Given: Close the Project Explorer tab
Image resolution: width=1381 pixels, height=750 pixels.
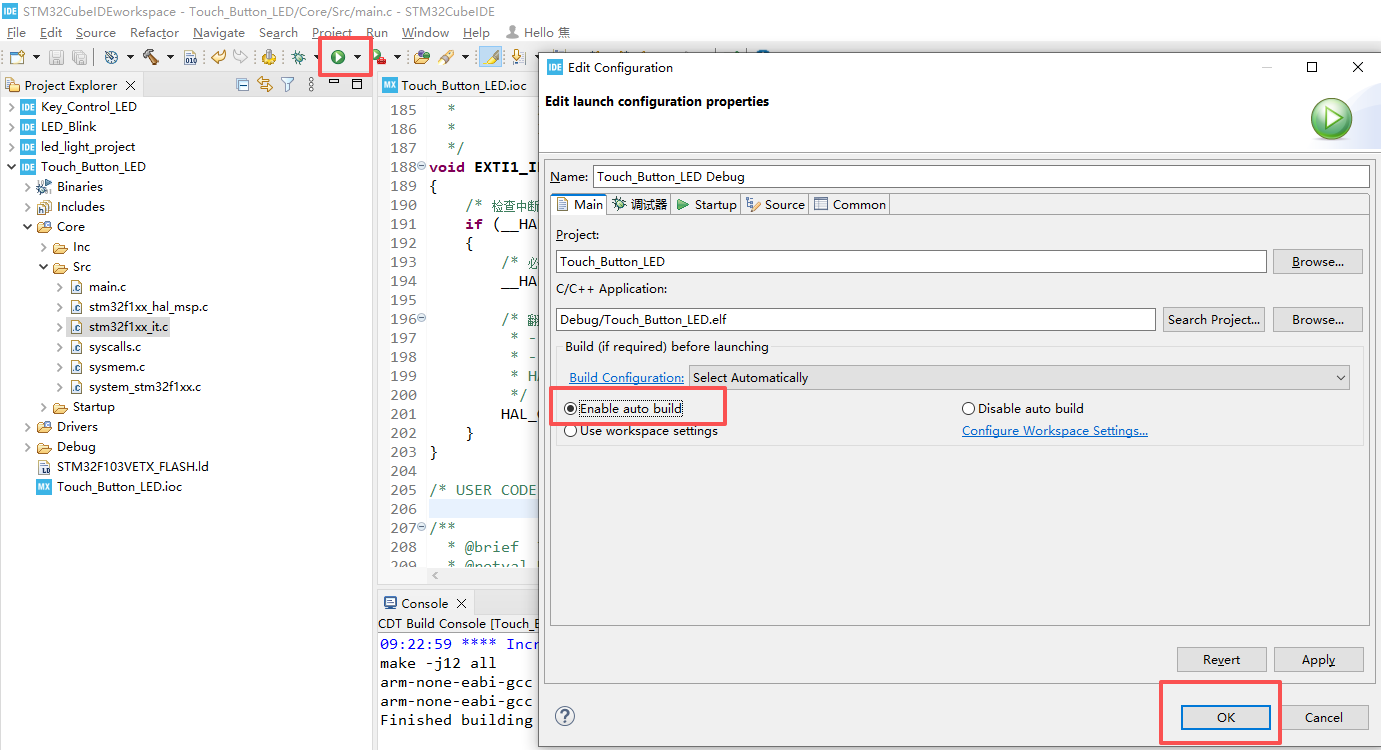Looking at the screenshot, I should (x=131, y=86).
